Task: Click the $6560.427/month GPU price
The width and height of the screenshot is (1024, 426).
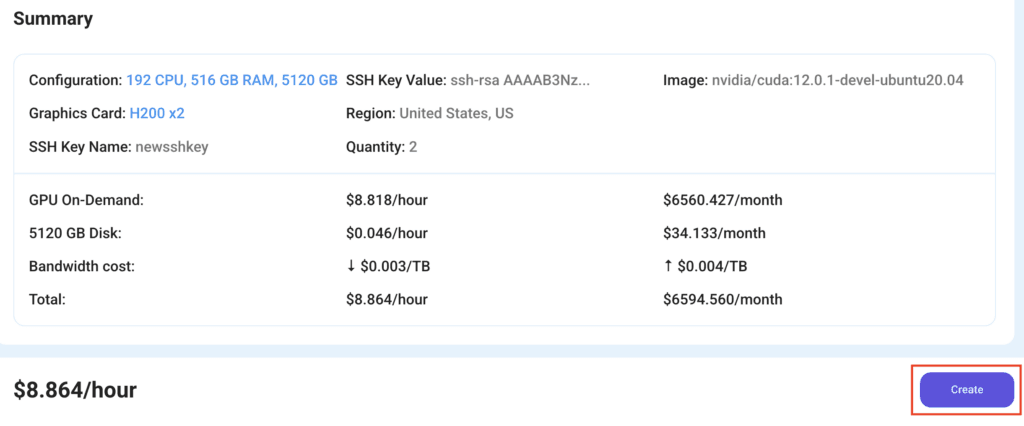Action: [722, 200]
